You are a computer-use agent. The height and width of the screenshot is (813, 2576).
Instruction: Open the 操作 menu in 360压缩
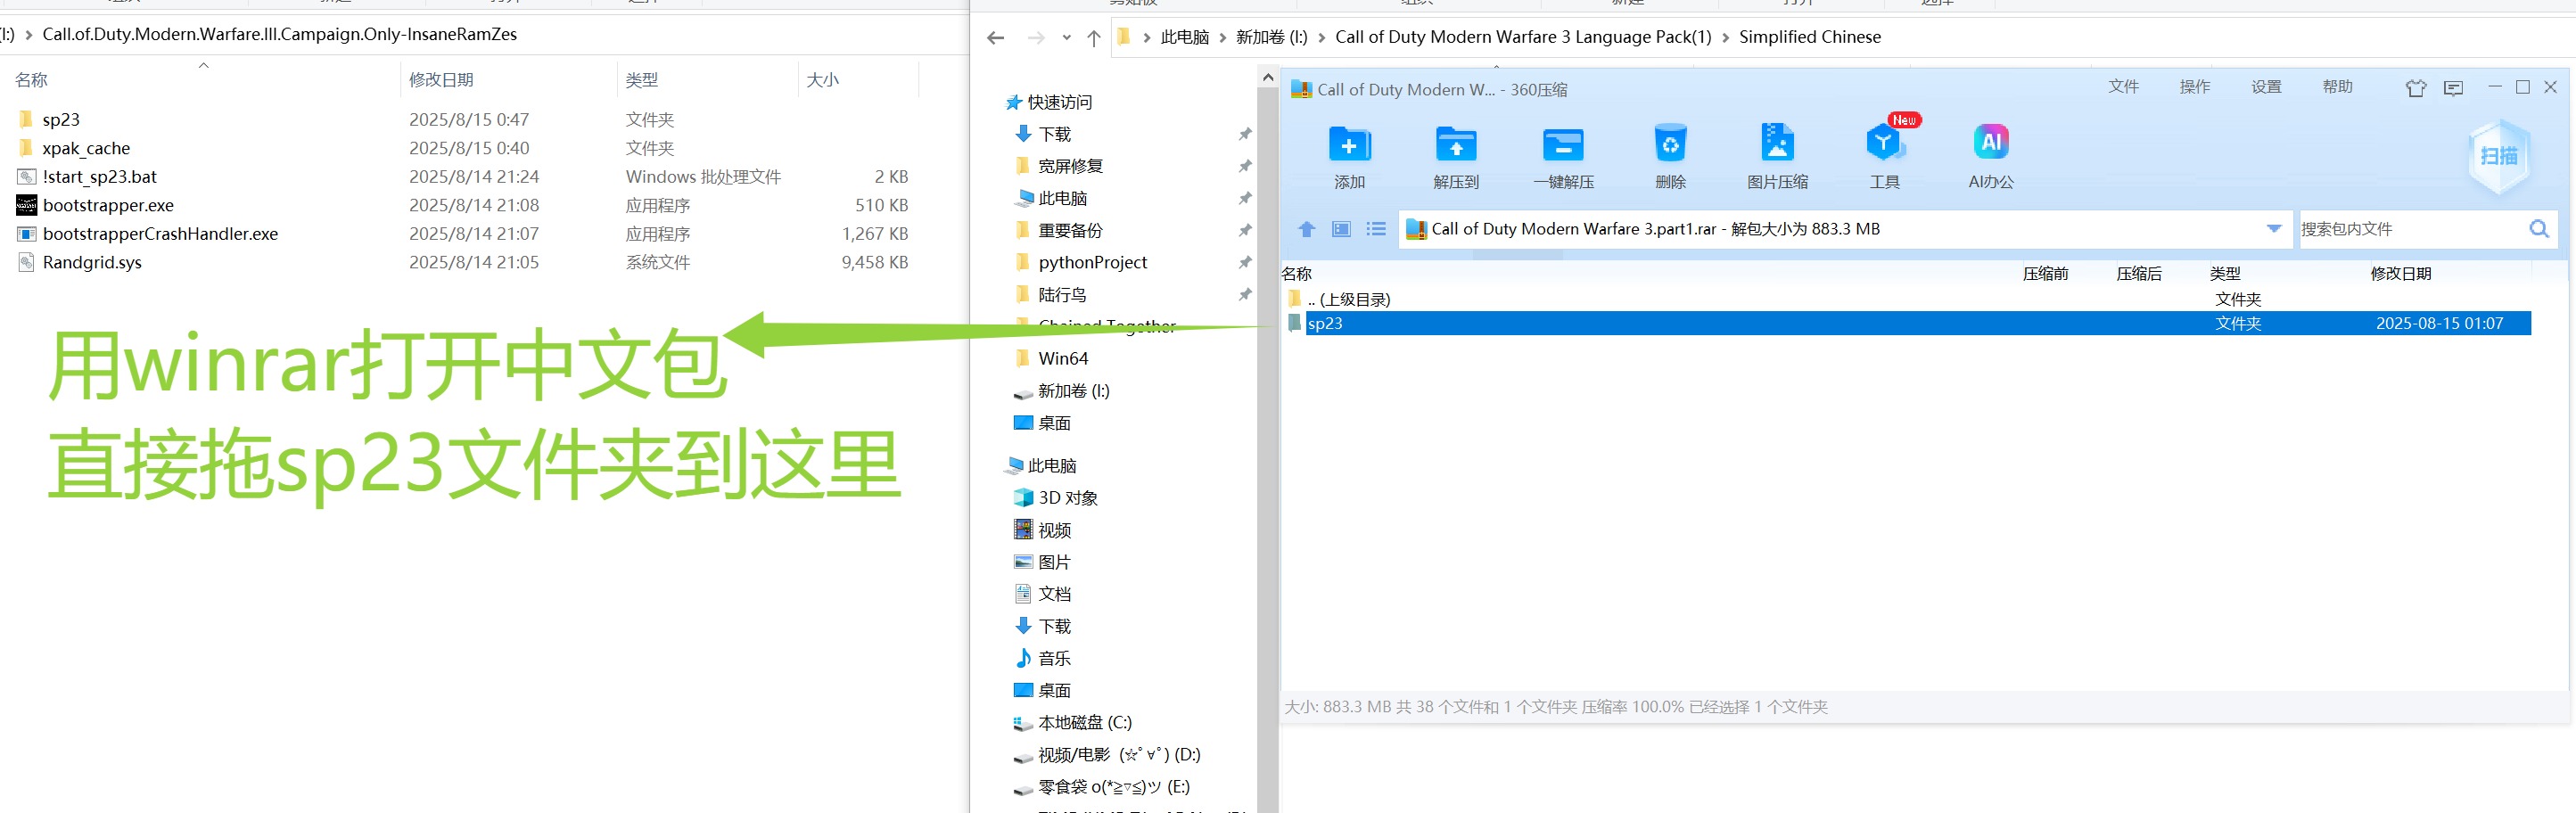click(x=2195, y=87)
